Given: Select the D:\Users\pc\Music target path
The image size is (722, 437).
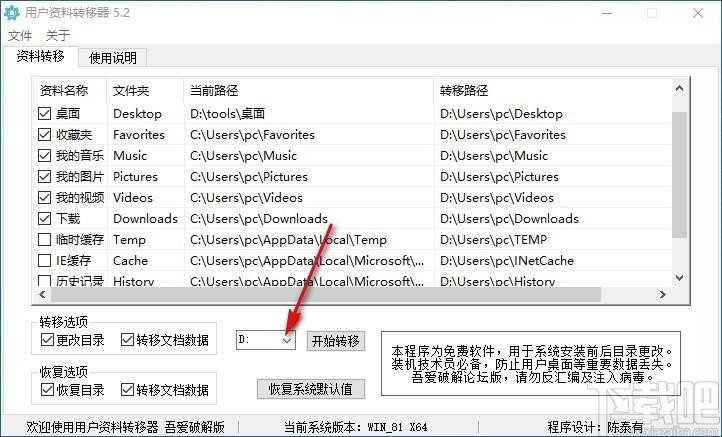Looking at the screenshot, I should (x=553, y=155).
